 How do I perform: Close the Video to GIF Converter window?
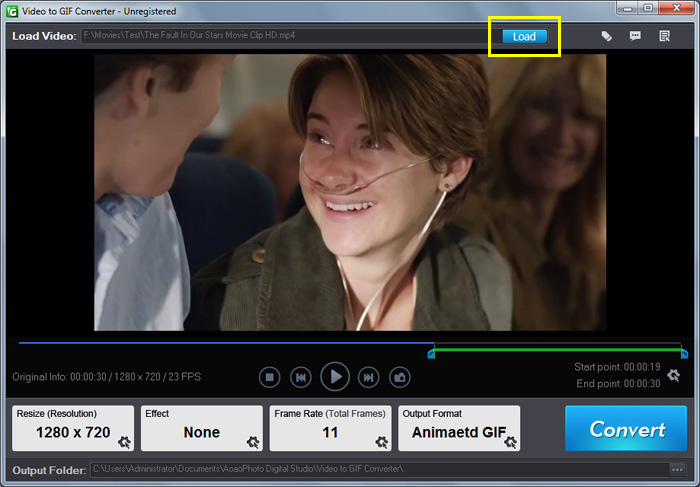point(676,8)
